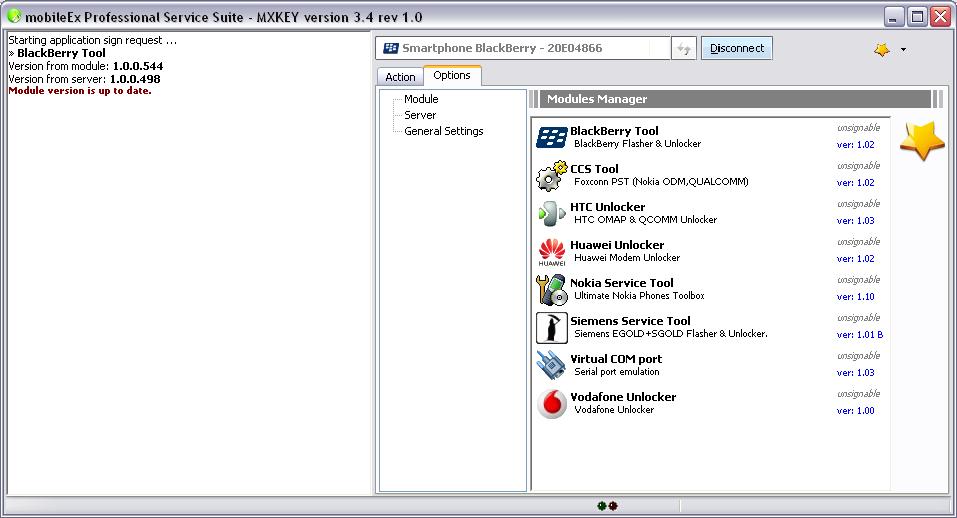Click 'Starting application sign request' log line

[x=93, y=40]
